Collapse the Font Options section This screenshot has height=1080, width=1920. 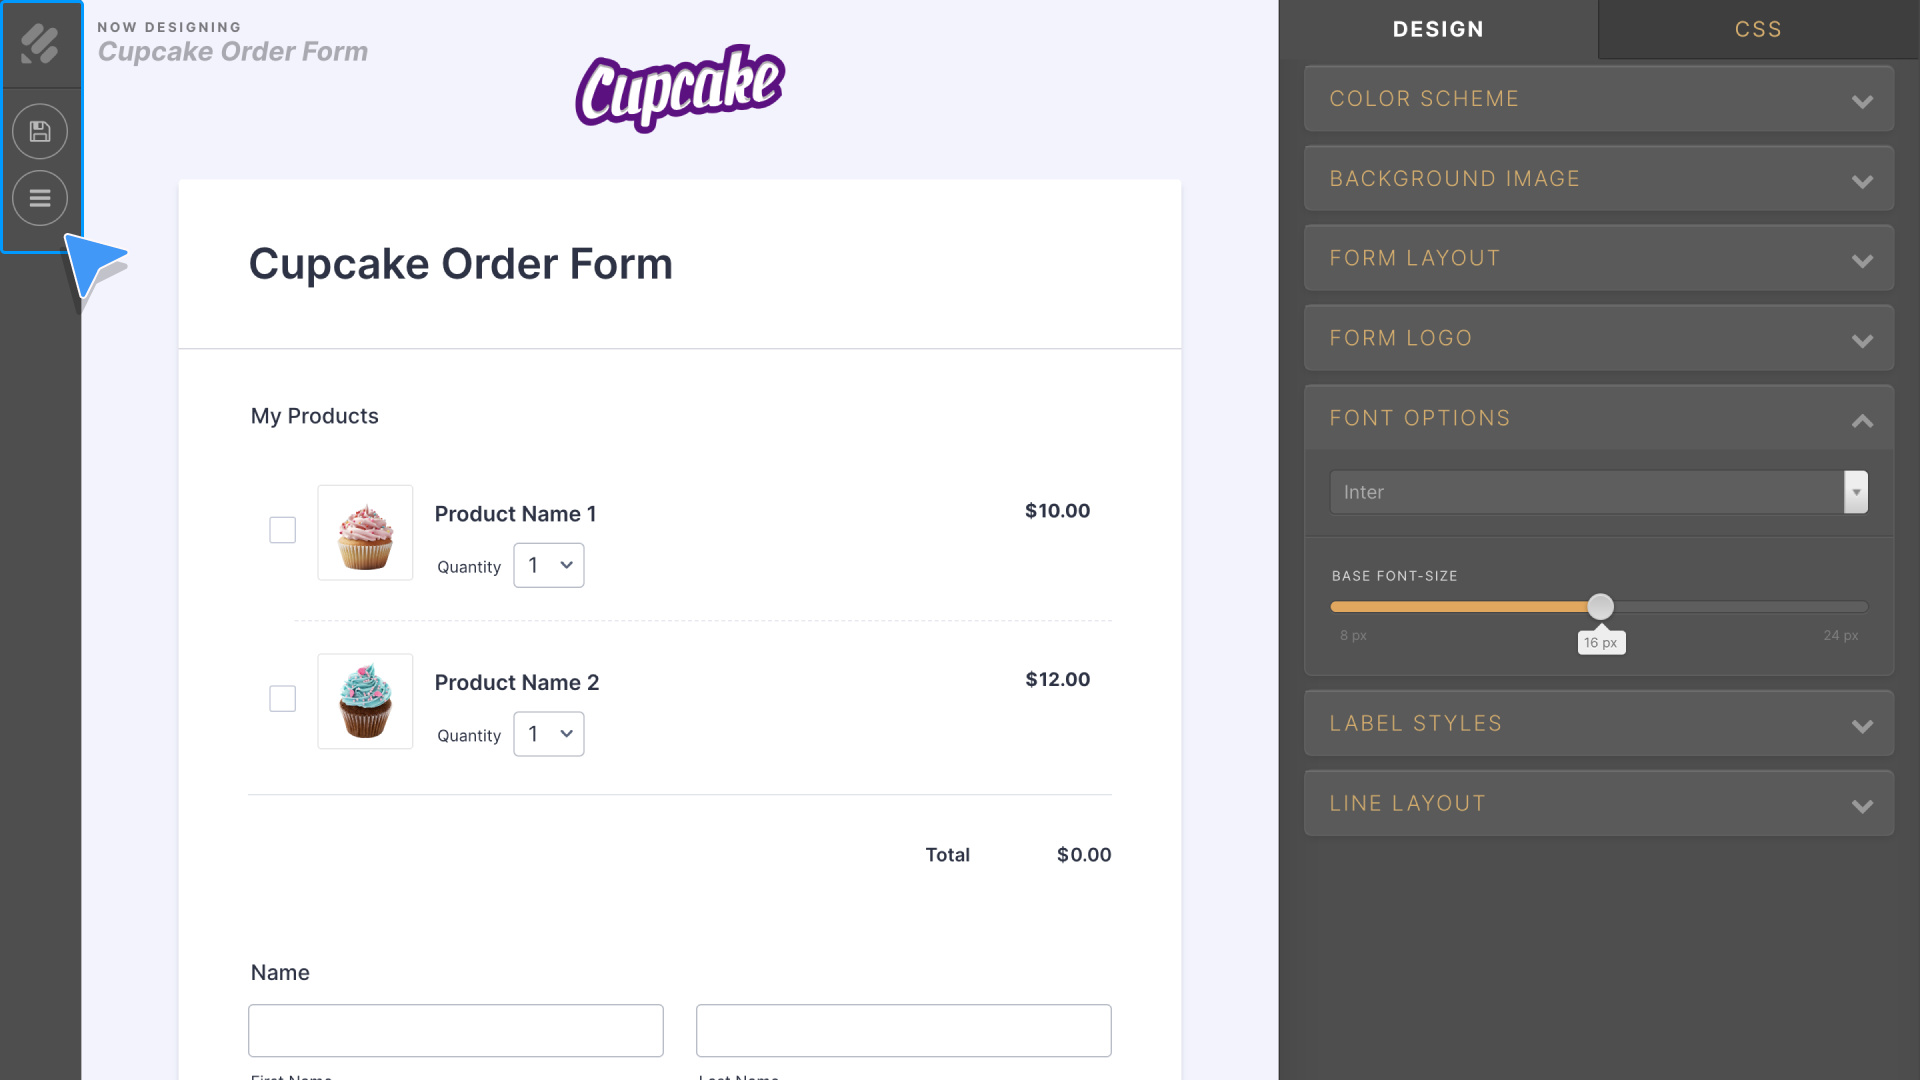(x=1598, y=418)
